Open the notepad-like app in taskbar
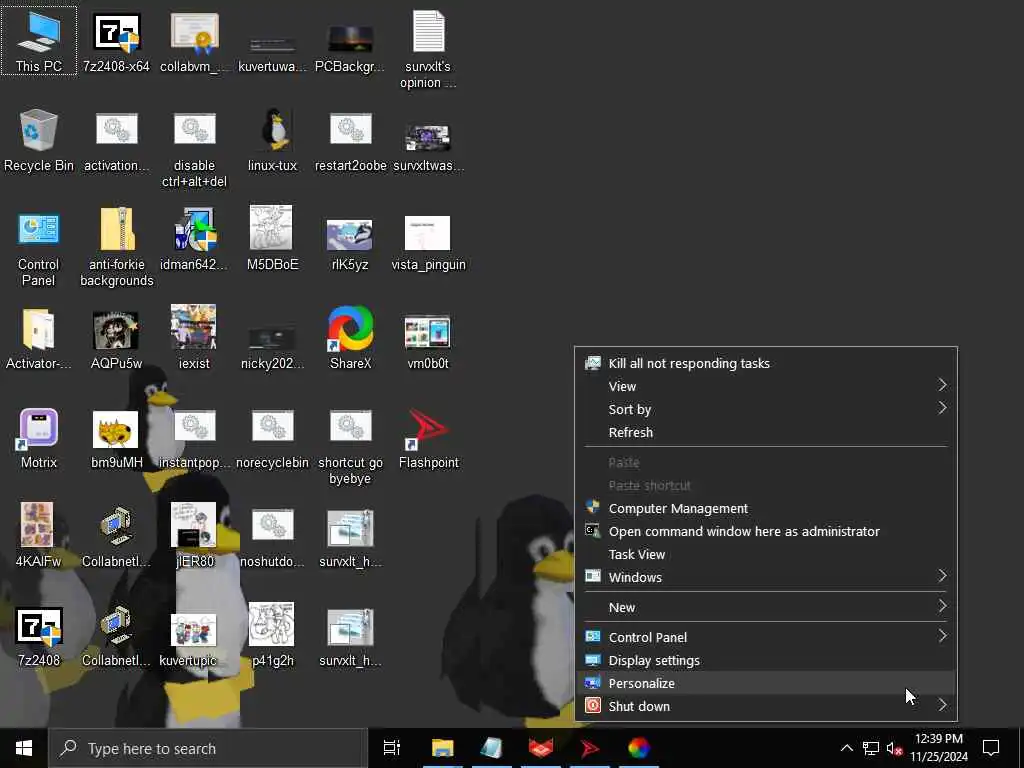Image resolution: width=1024 pixels, height=768 pixels. pos(491,748)
